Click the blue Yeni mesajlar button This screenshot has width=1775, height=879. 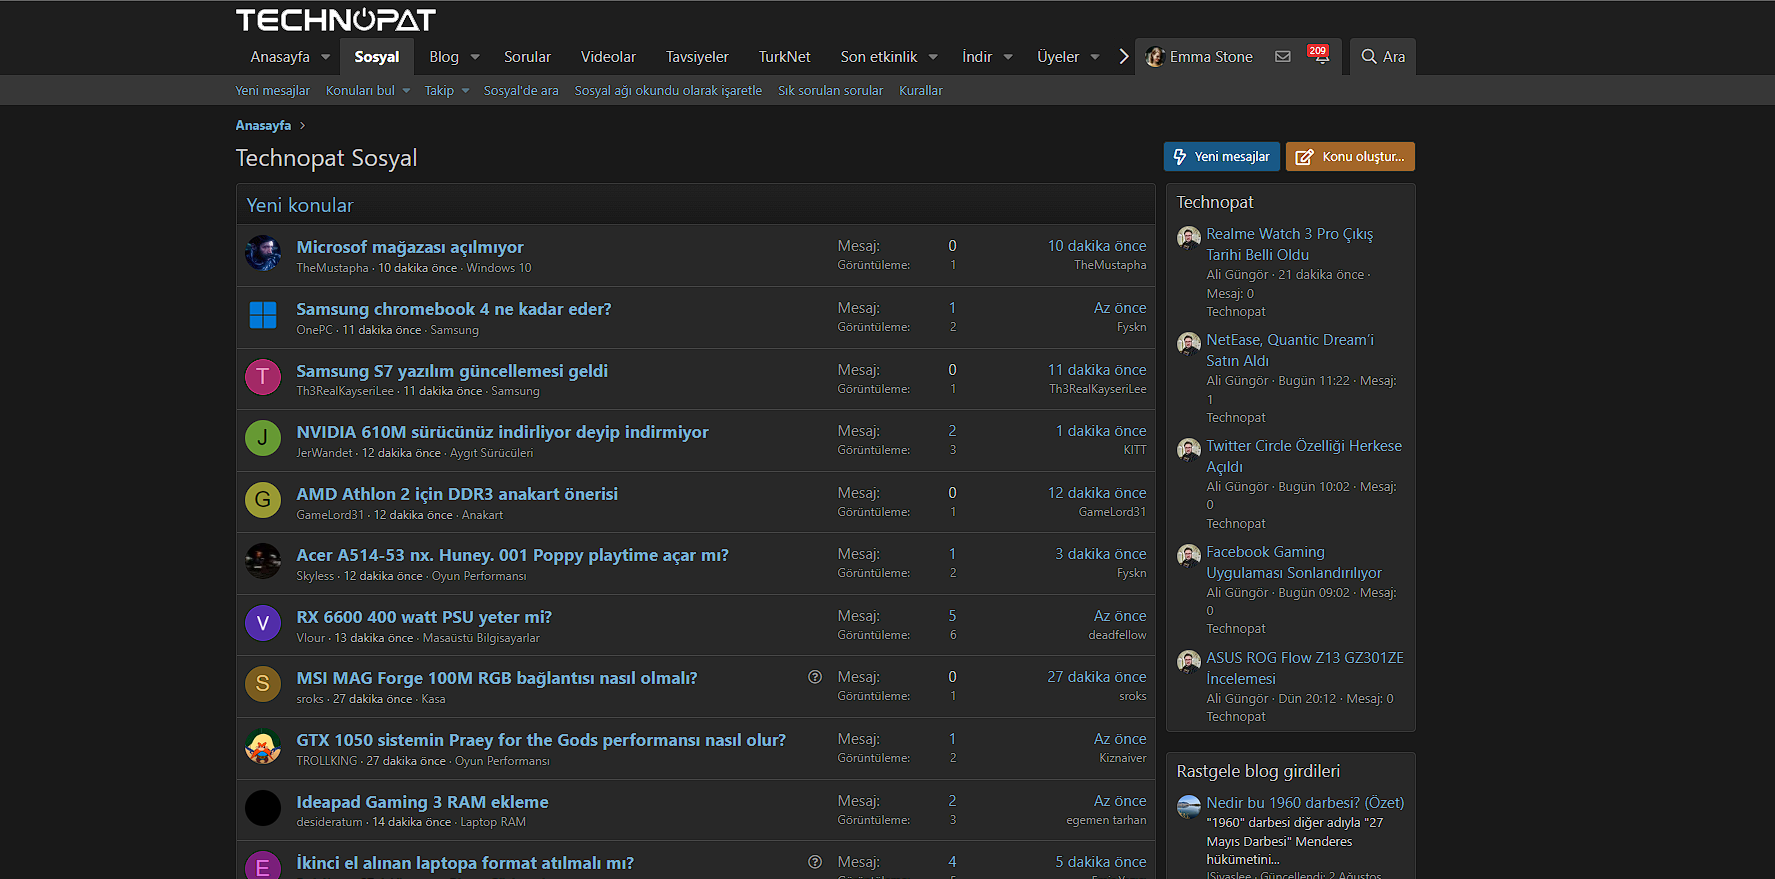click(1221, 157)
